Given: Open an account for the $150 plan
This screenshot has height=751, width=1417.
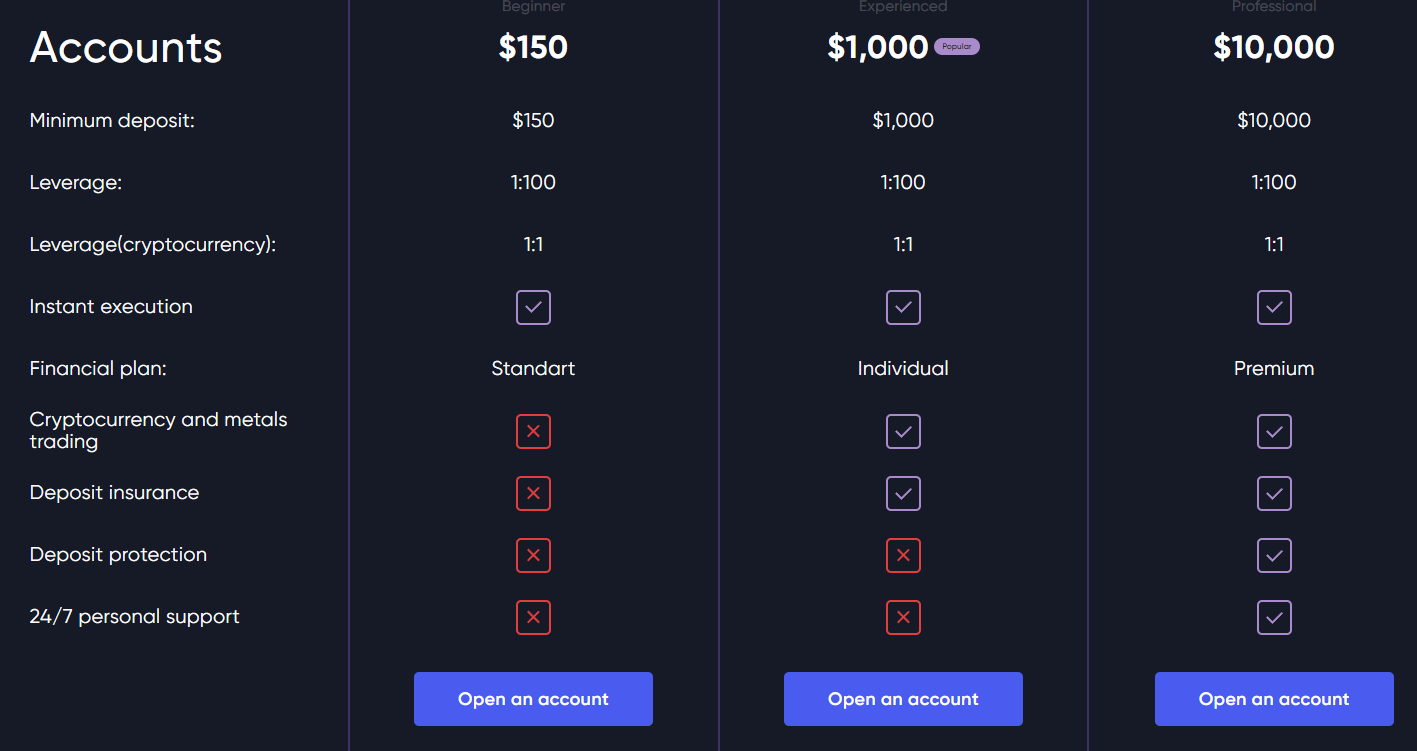Looking at the screenshot, I should (533, 699).
